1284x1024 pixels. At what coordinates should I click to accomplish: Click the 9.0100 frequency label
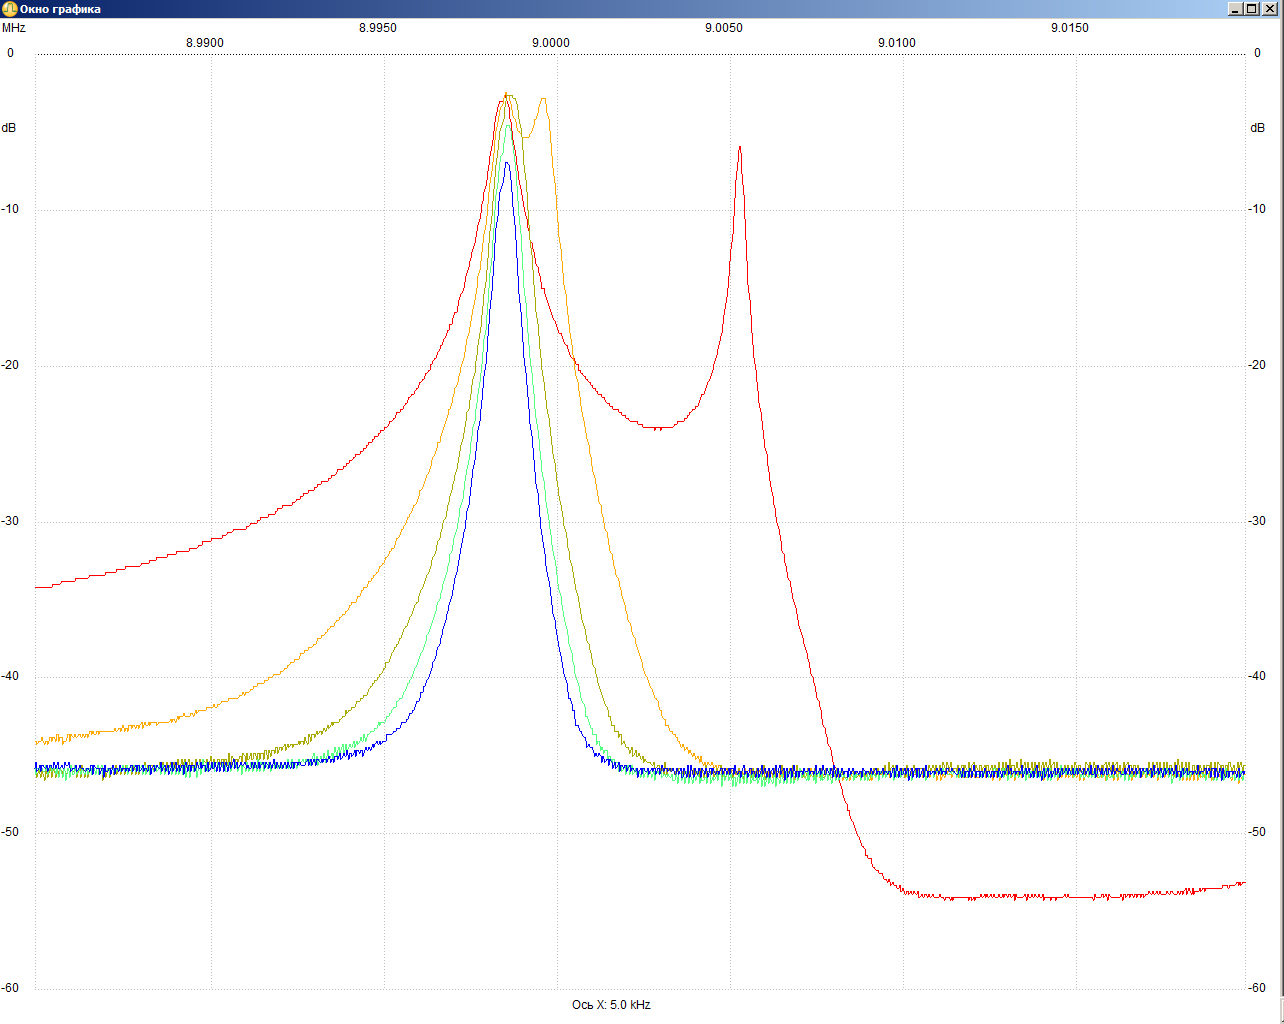(x=897, y=43)
